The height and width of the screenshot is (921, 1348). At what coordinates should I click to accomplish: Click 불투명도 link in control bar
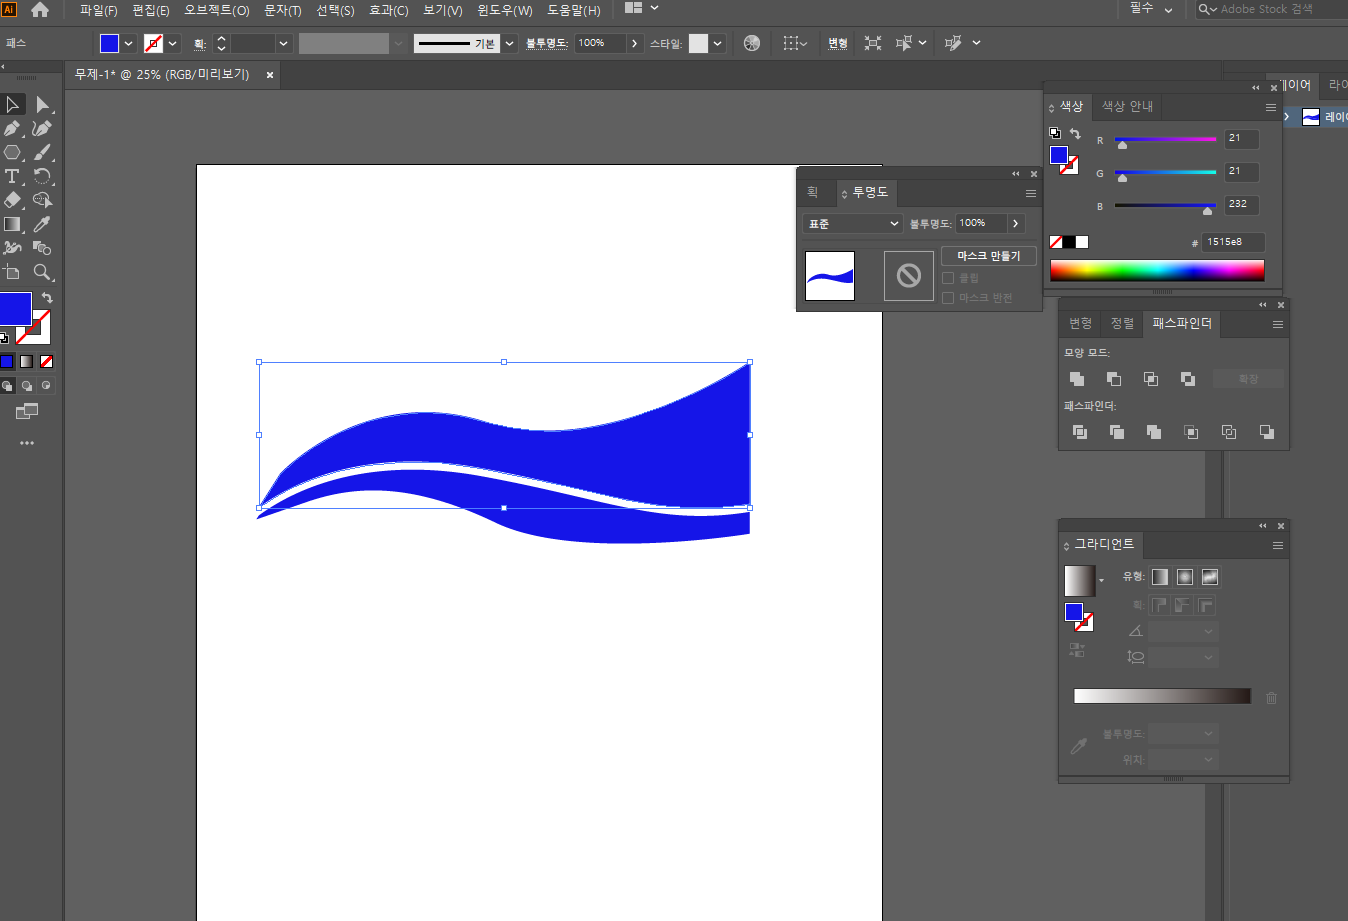[546, 43]
